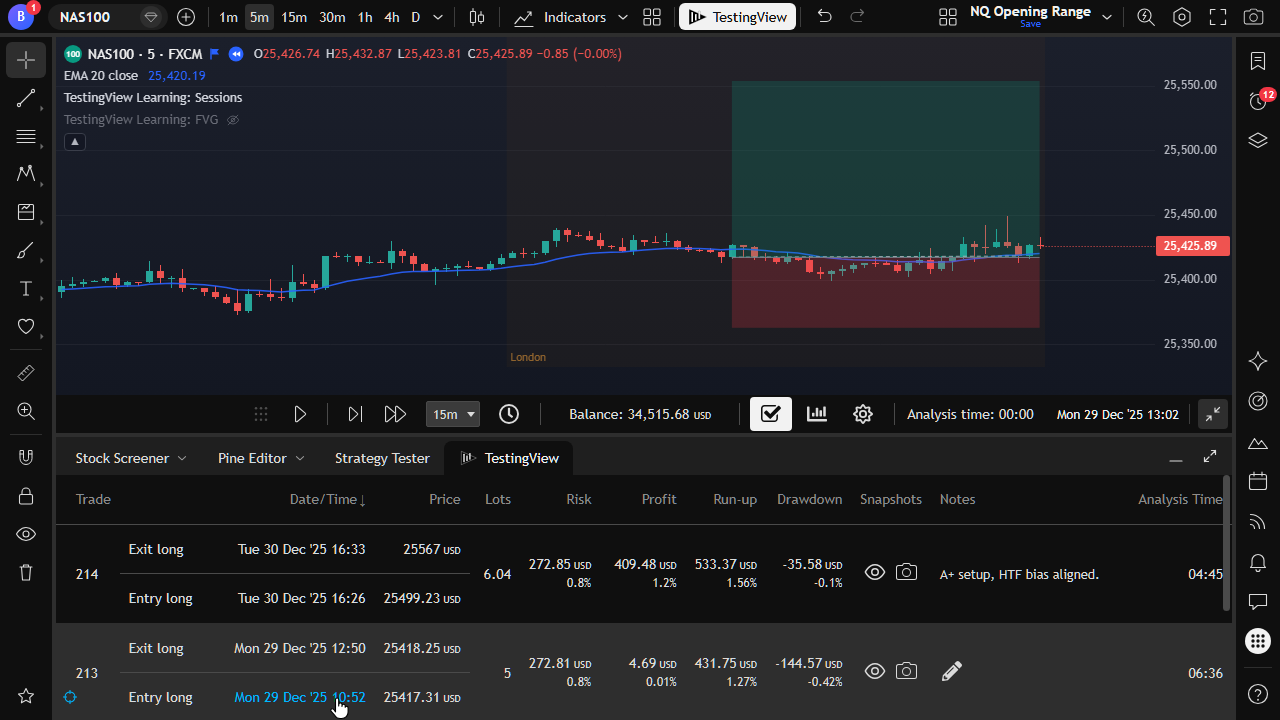Open the Object tree layers panel
Screen dimensions: 1280x720
pyautogui.click(x=1258, y=140)
